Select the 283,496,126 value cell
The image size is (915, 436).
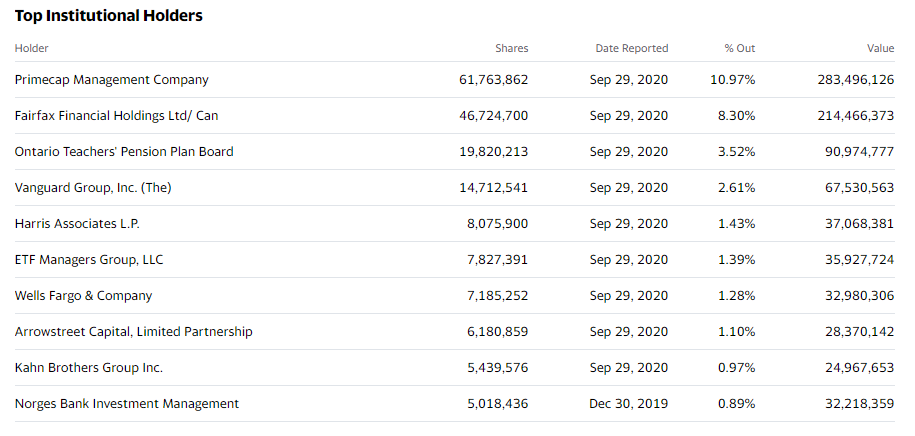pyautogui.click(x=855, y=80)
